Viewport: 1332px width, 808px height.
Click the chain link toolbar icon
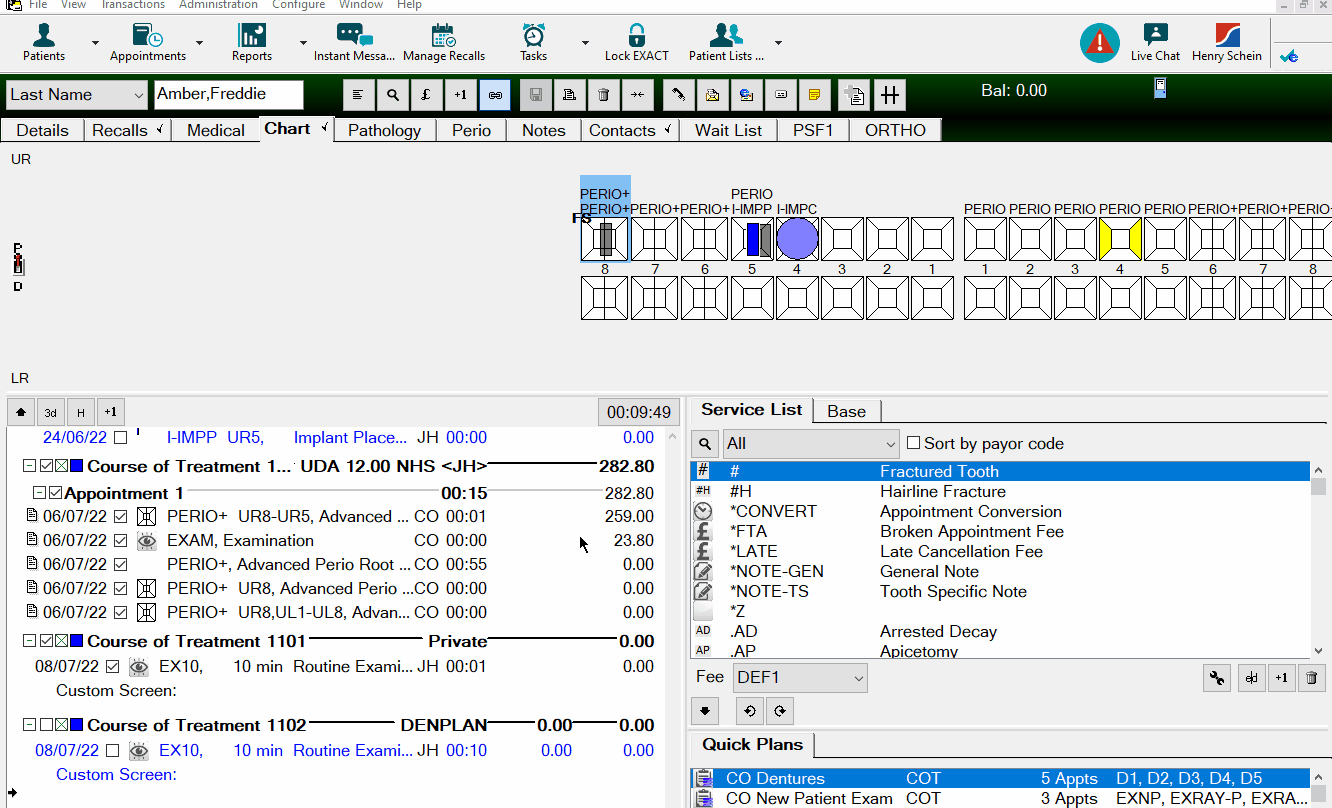(x=494, y=95)
